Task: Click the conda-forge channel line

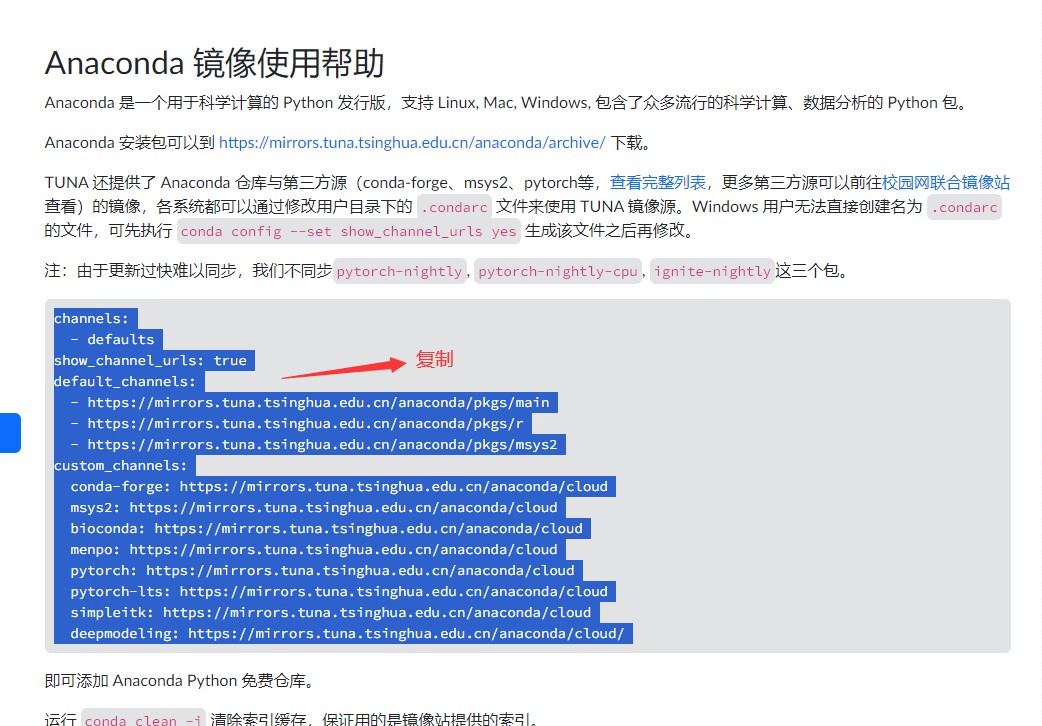Action: (x=339, y=486)
